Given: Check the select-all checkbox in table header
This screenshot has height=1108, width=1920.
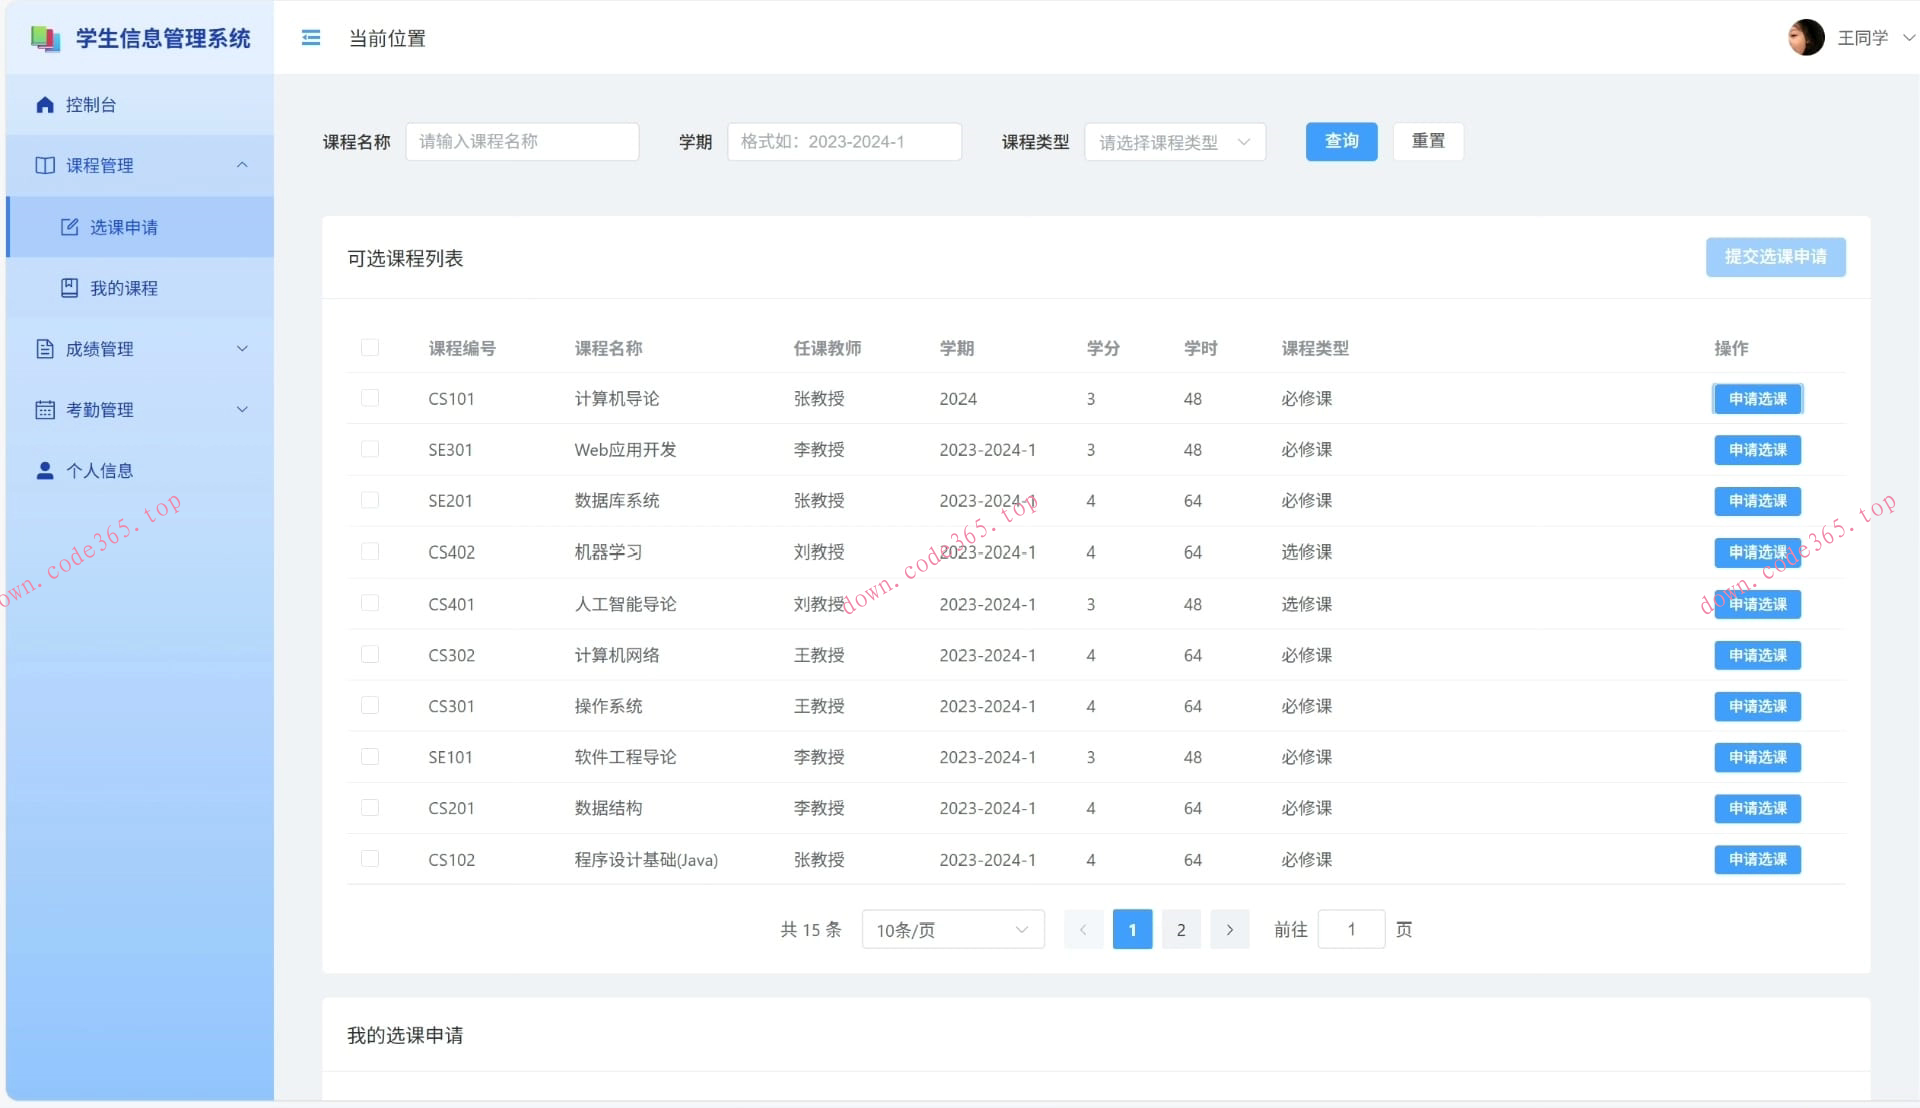Looking at the screenshot, I should click(371, 348).
